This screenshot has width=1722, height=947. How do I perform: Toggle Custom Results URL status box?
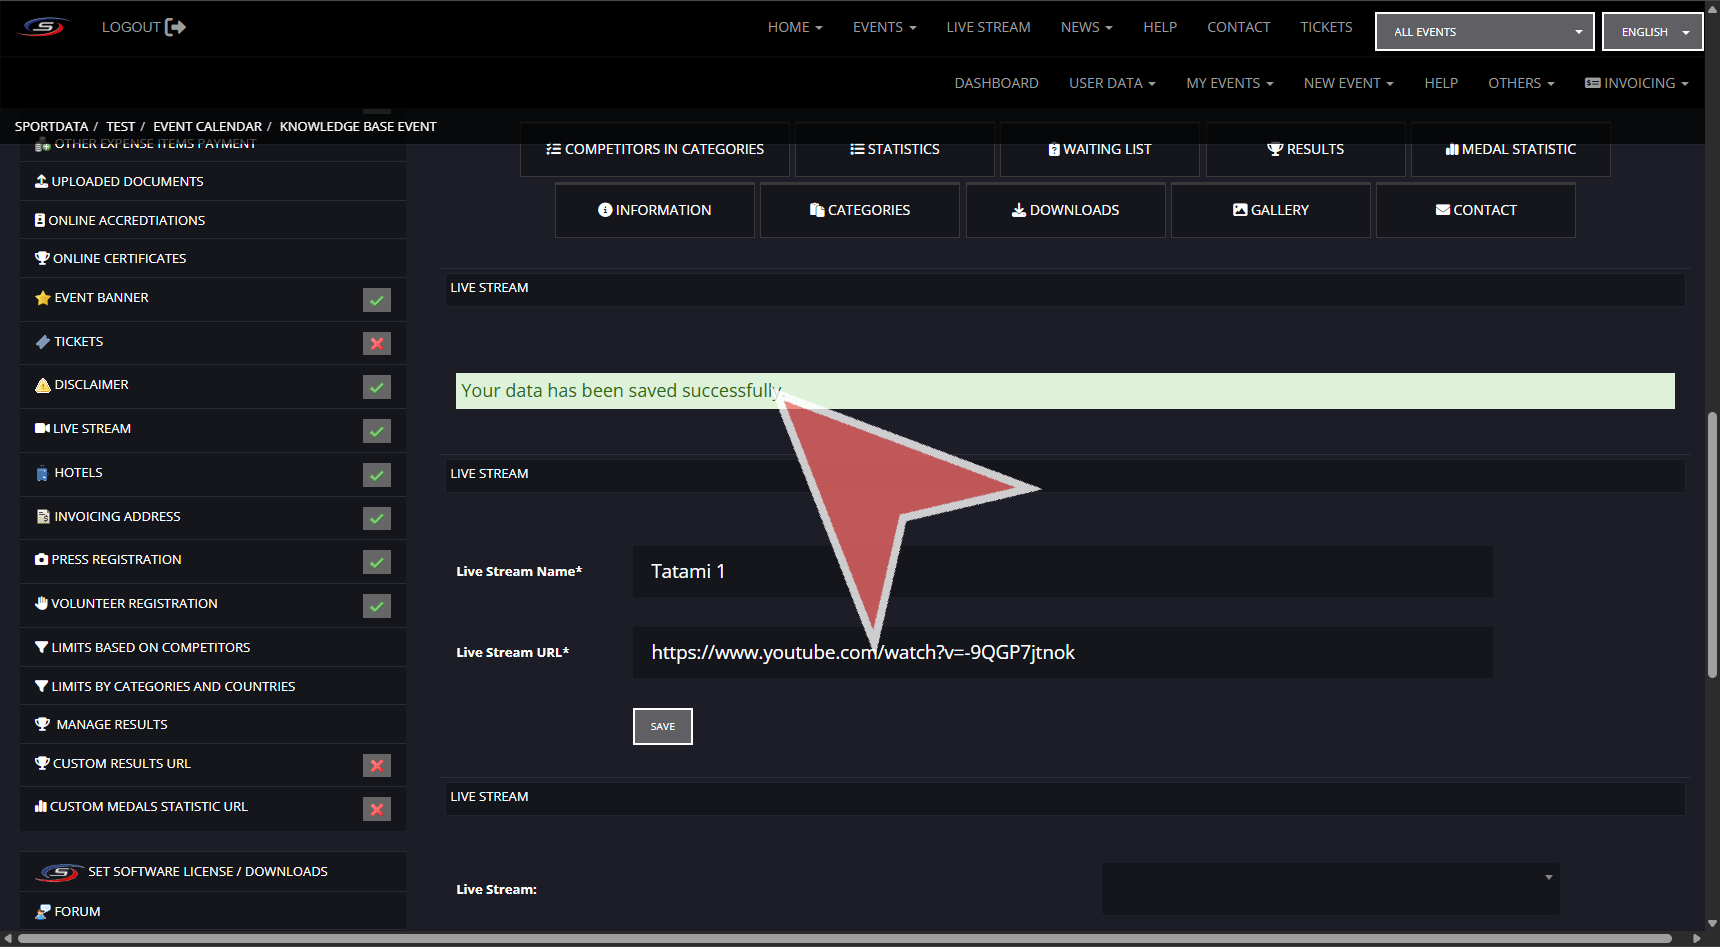(x=377, y=766)
